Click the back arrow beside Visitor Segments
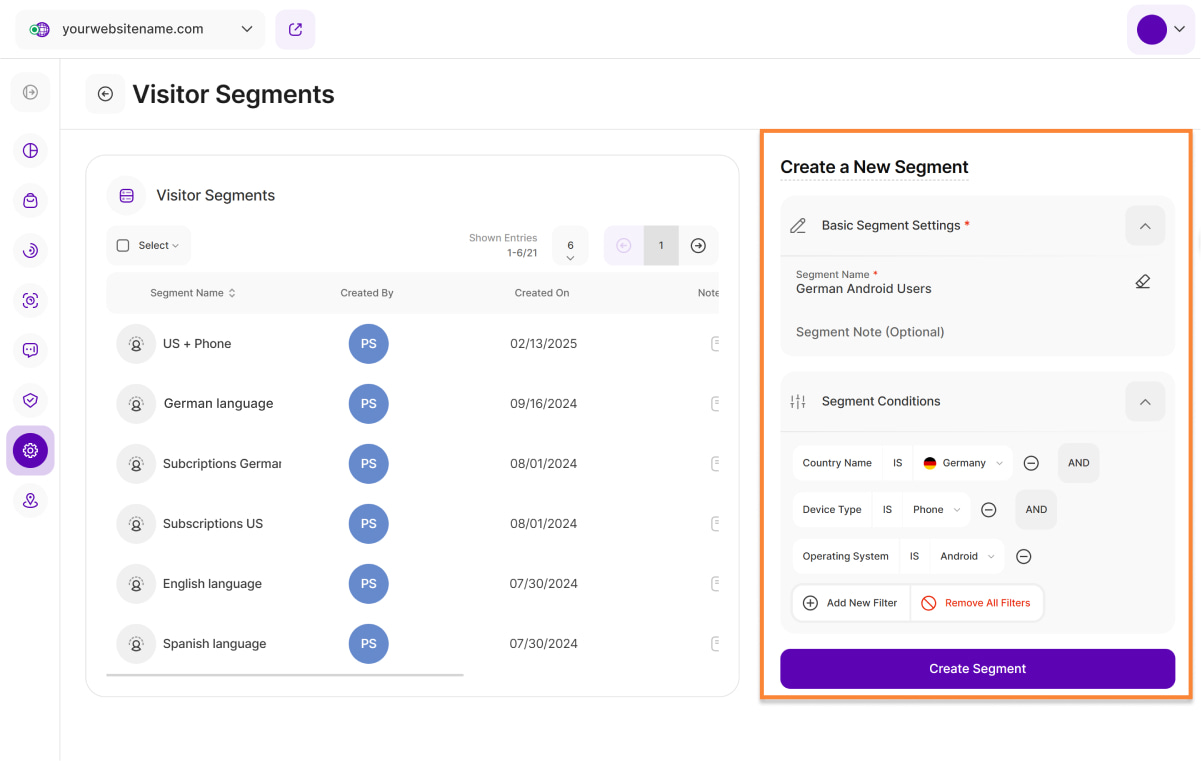1201x761 pixels. [105, 94]
